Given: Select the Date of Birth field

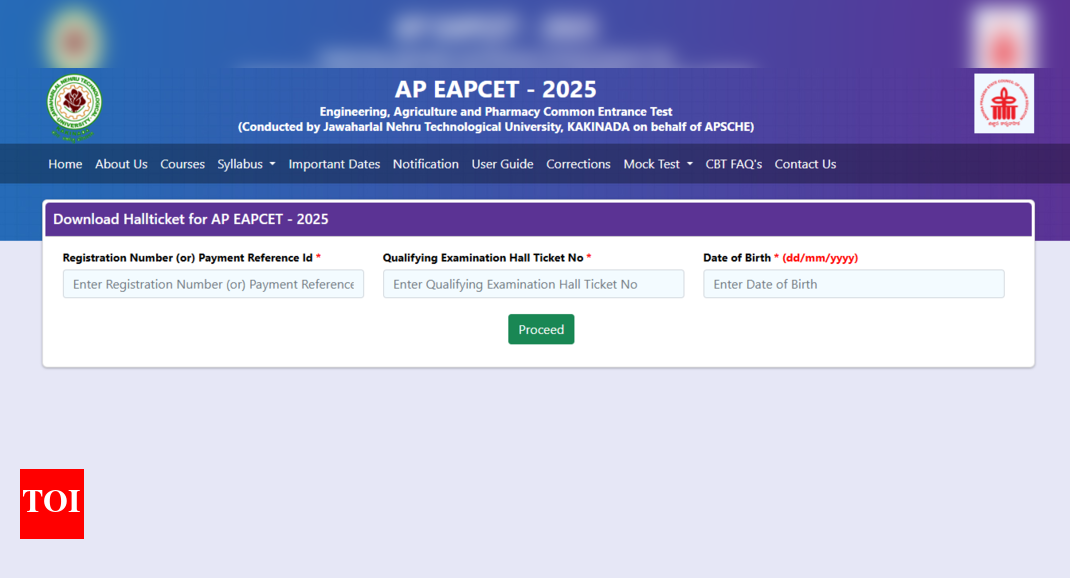Looking at the screenshot, I should coord(853,284).
